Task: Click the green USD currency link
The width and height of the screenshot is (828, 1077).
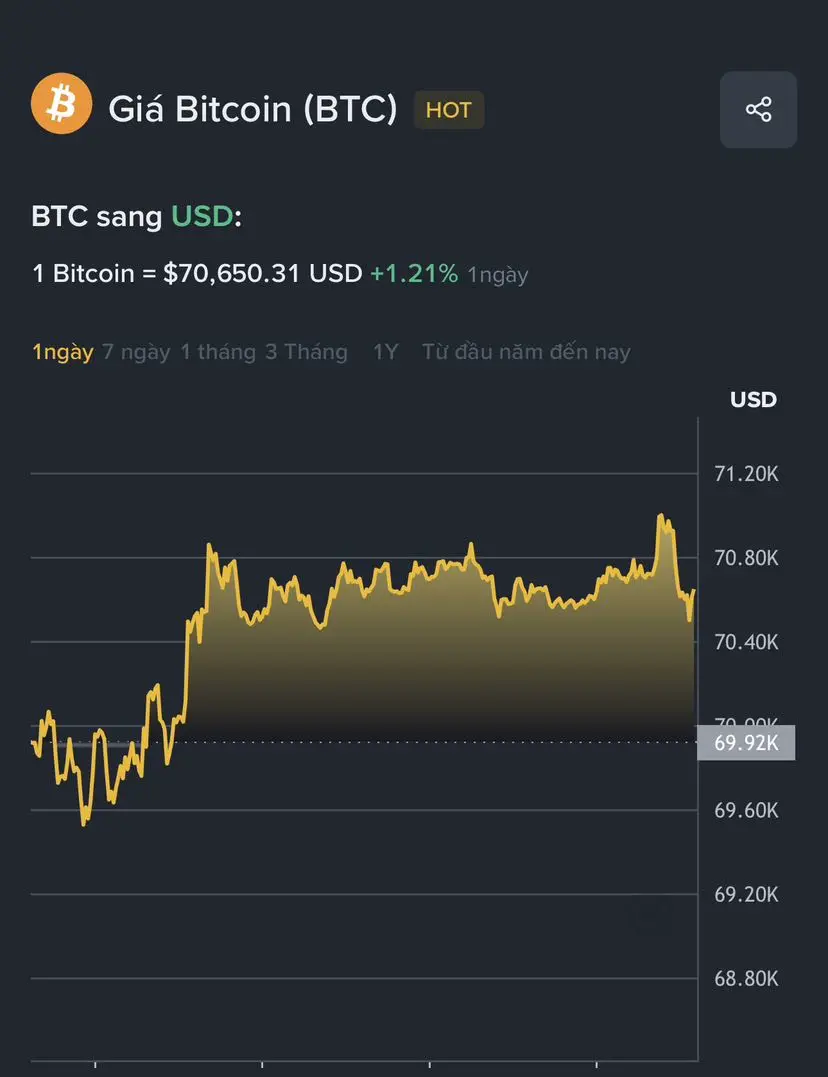Action: click(x=202, y=216)
